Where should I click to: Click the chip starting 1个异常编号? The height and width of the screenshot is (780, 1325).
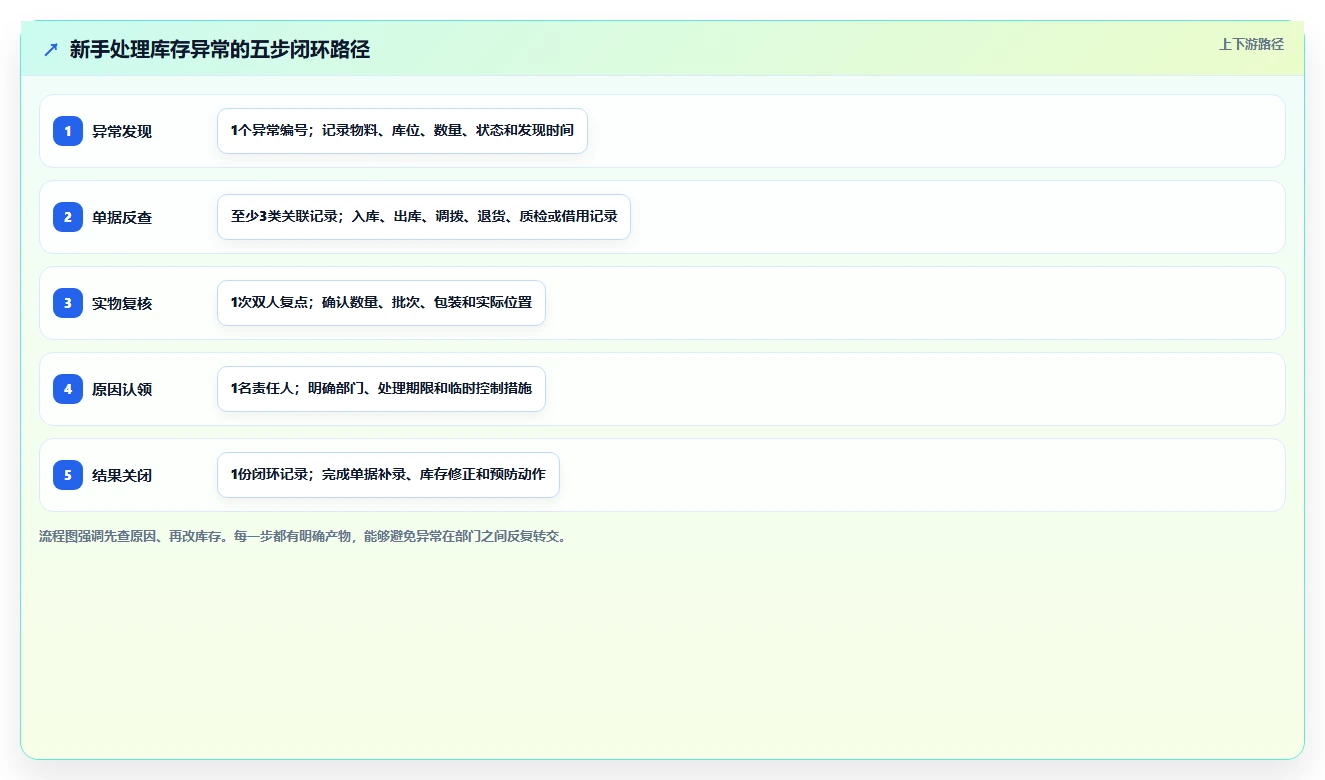[x=402, y=131]
